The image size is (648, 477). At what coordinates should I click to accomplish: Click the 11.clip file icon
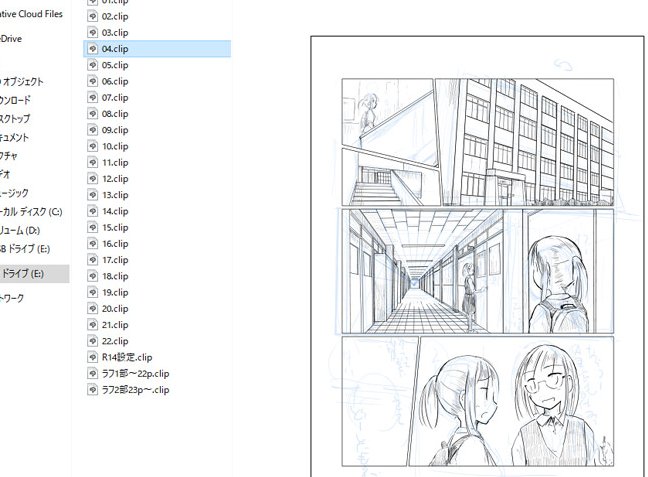(x=93, y=162)
